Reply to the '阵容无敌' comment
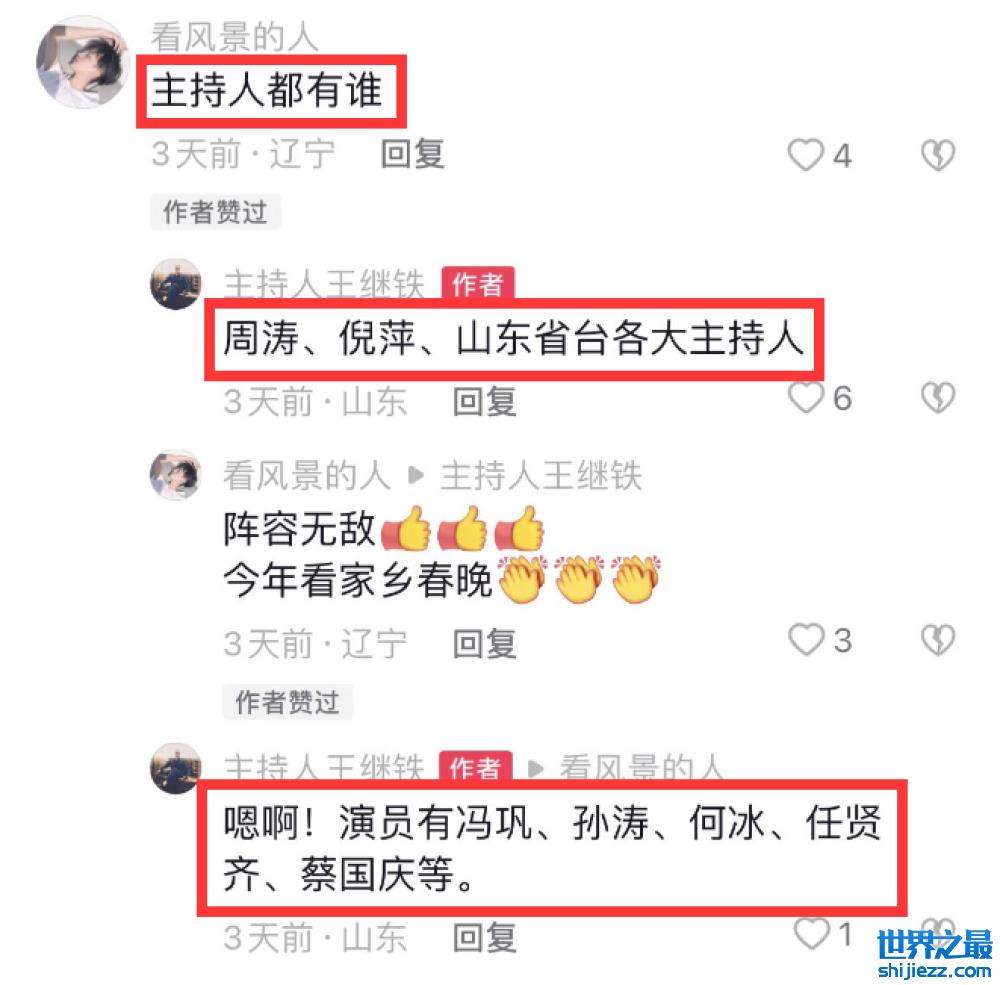This screenshot has height=985, width=1000. coord(485,644)
